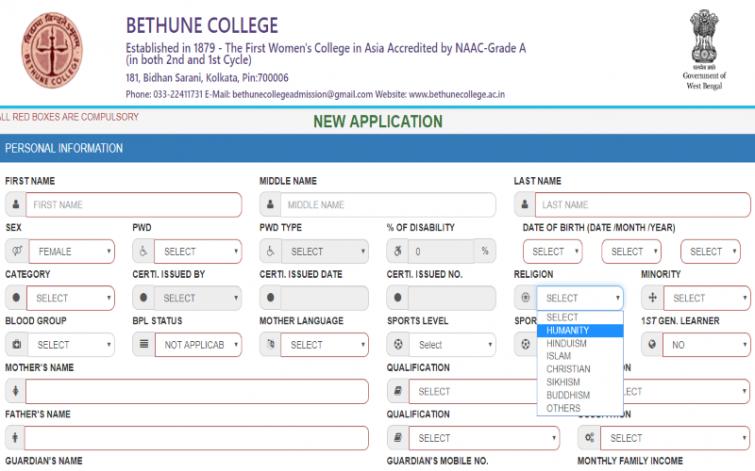Click the mother language icon
The width and height of the screenshot is (755, 471).
(270, 345)
